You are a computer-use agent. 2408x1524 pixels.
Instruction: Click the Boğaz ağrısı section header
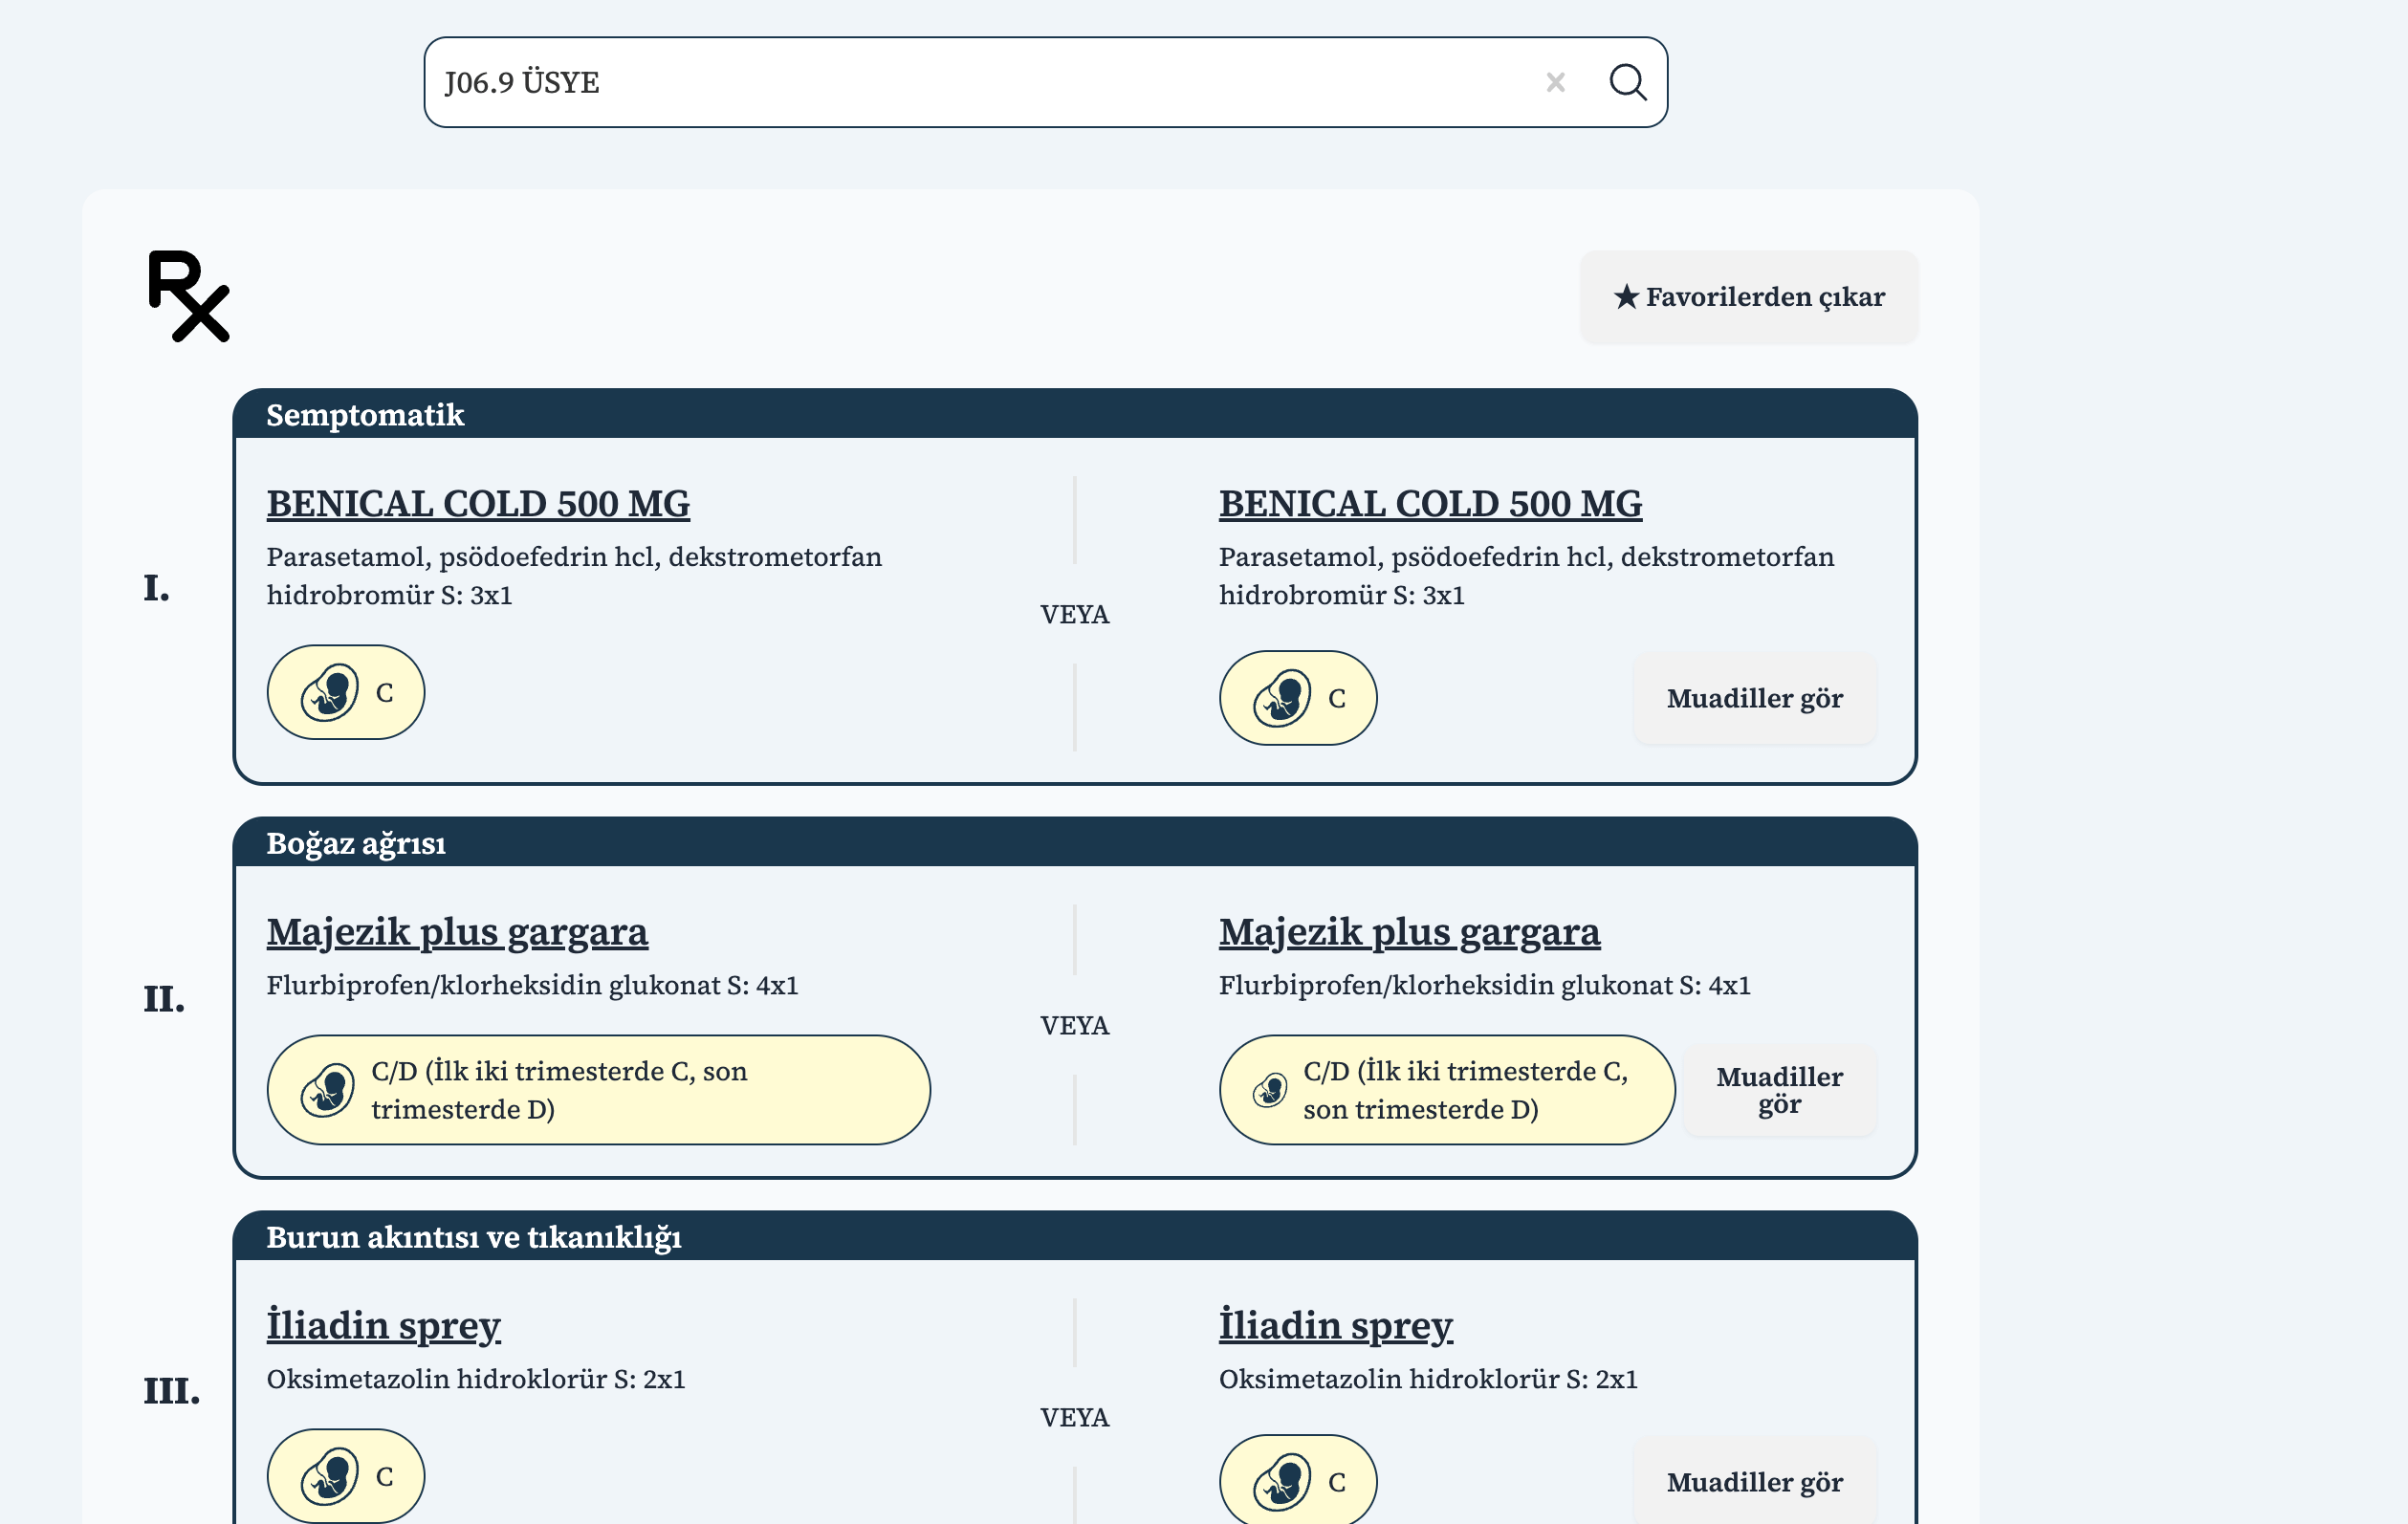pos(1075,842)
